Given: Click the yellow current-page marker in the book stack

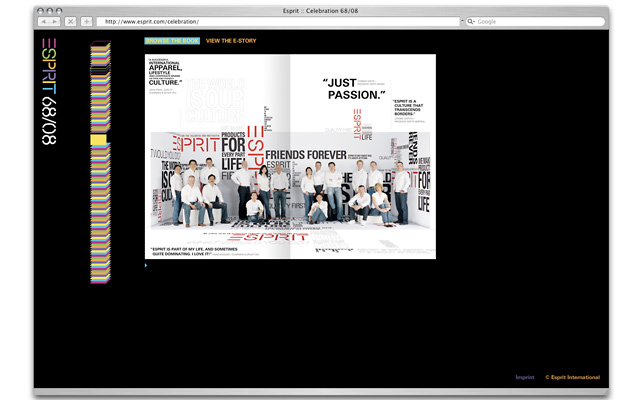Looking at the screenshot, I should (x=98, y=140).
